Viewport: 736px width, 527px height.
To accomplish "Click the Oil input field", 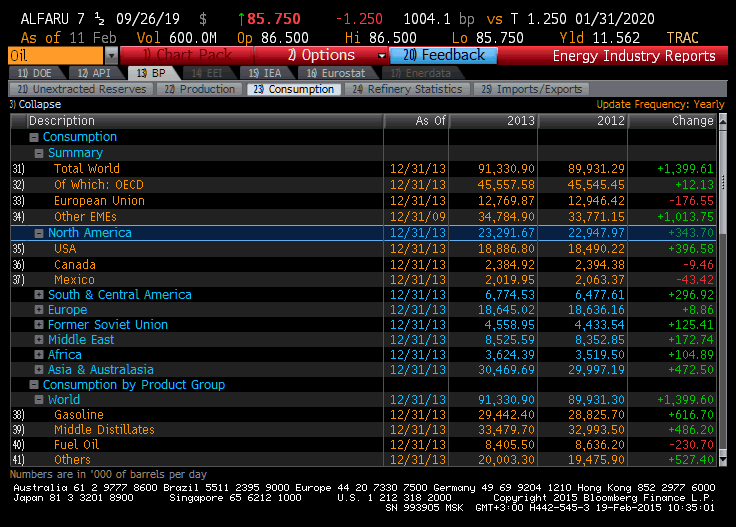I will 56,56.
